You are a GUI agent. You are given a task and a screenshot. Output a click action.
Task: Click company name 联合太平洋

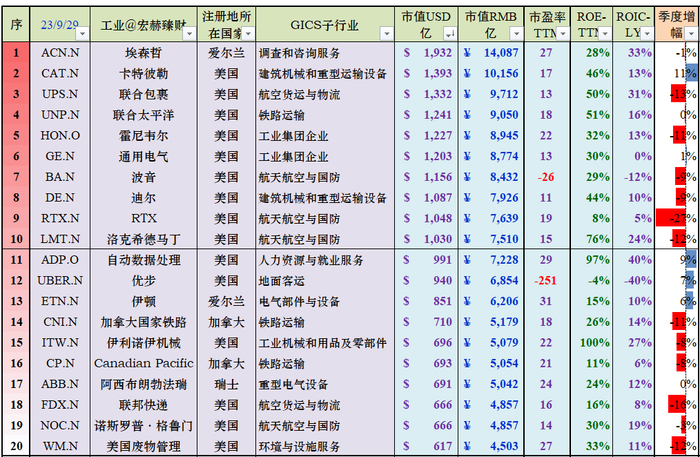pyautogui.click(x=143, y=115)
